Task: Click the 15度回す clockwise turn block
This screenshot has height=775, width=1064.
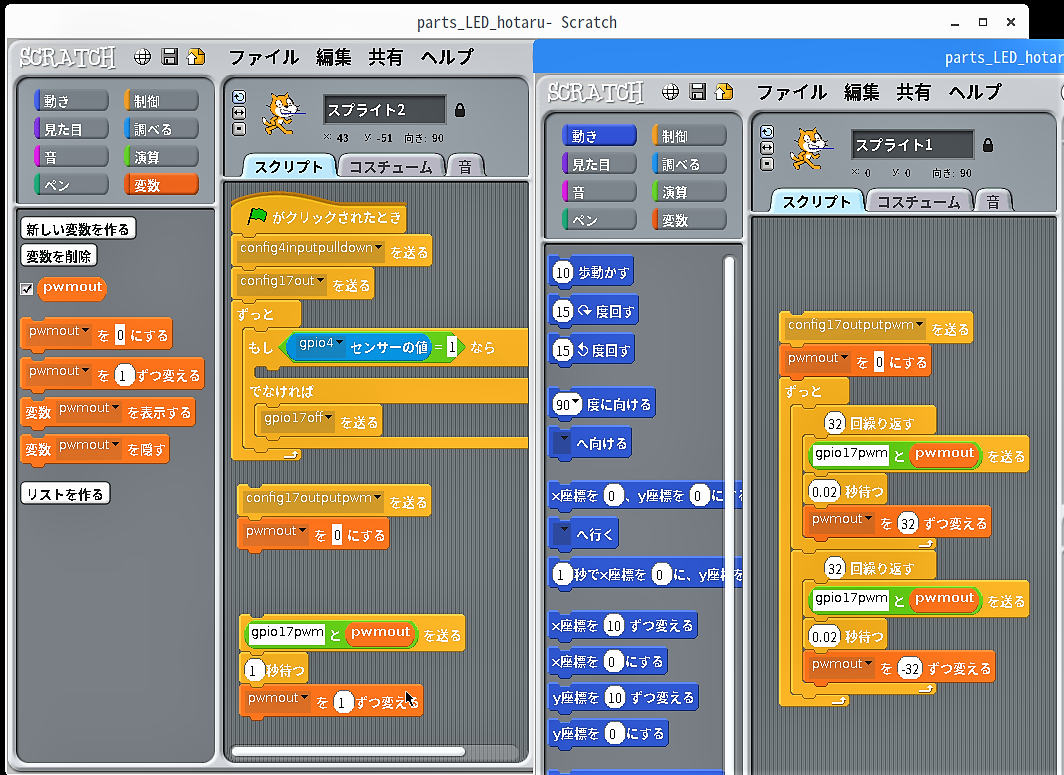Action: click(x=594, y=311)
